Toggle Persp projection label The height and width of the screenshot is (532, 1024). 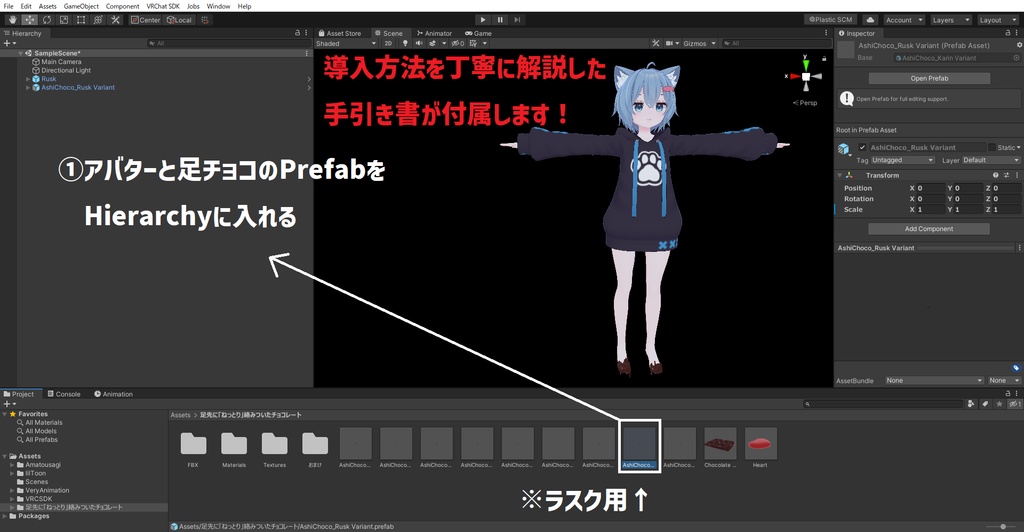tap(805, 102)
